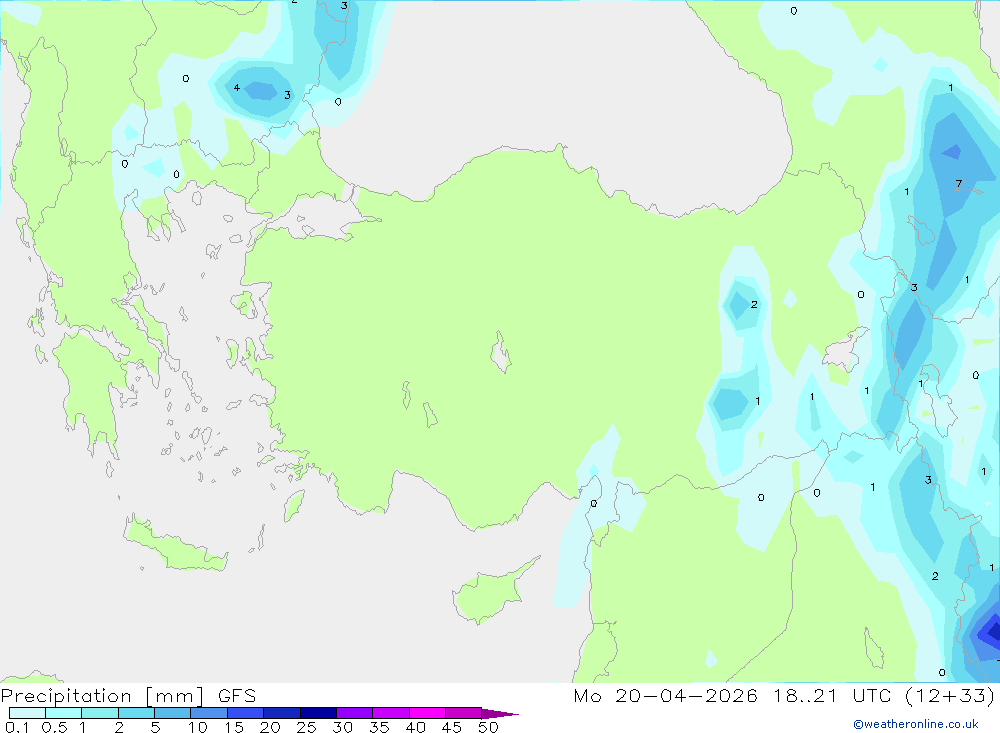Click the "4" precipitation value on map
This screenshot has height=733, width=1000.
pos(237,87)
